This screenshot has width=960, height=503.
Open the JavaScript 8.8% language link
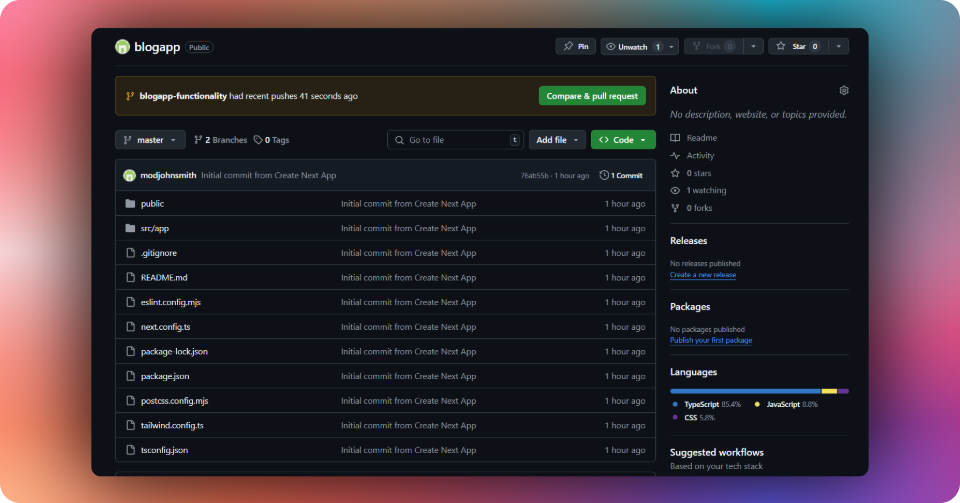click(786, 404)
